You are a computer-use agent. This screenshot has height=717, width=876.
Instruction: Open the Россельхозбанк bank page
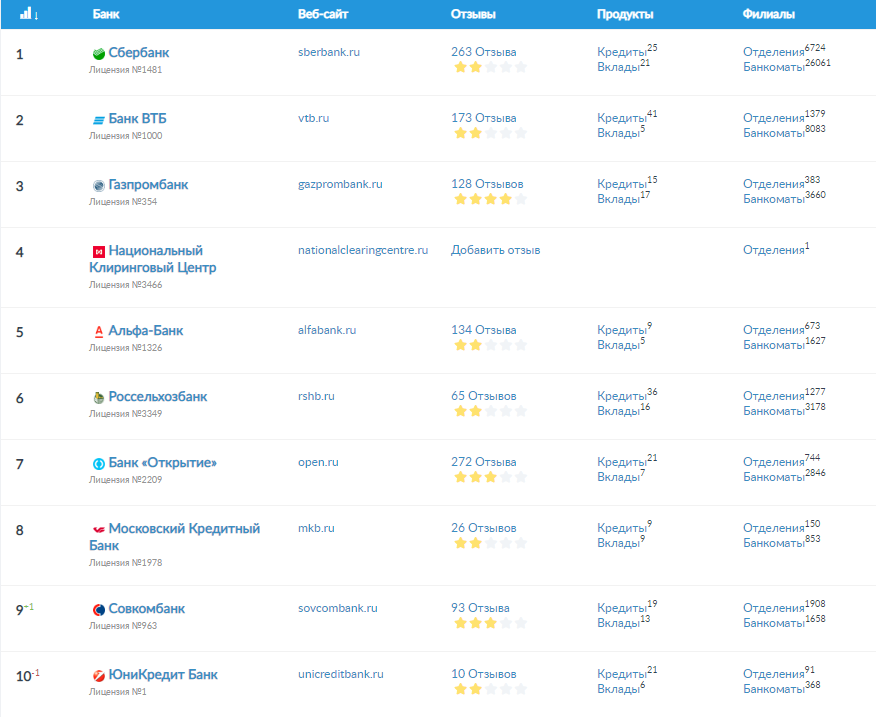[x=158, y=397]
